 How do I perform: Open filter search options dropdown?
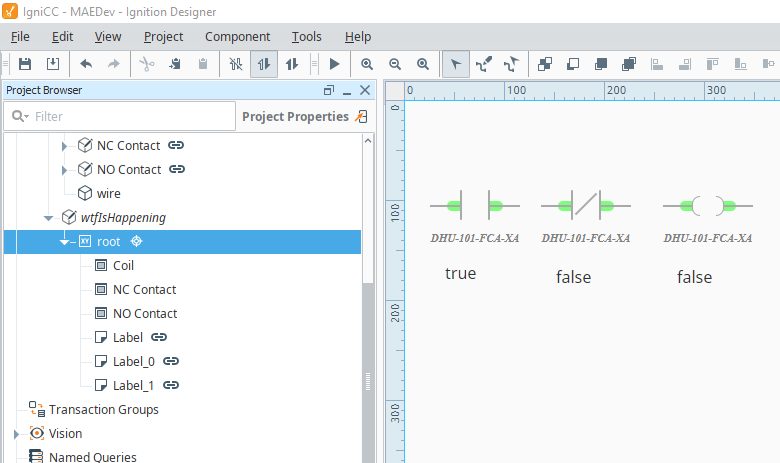pyautogui.click(x=20, y=116)
